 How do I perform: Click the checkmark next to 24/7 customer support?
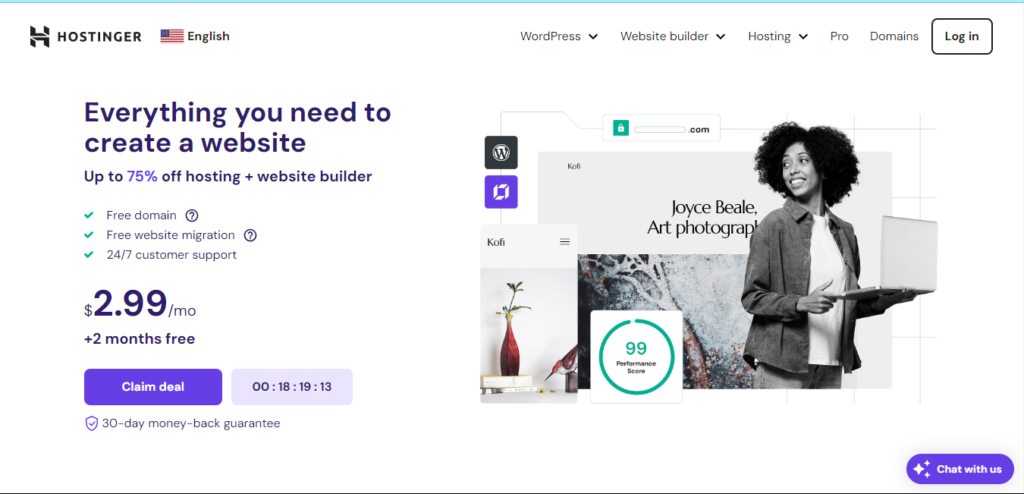(89, 255)
